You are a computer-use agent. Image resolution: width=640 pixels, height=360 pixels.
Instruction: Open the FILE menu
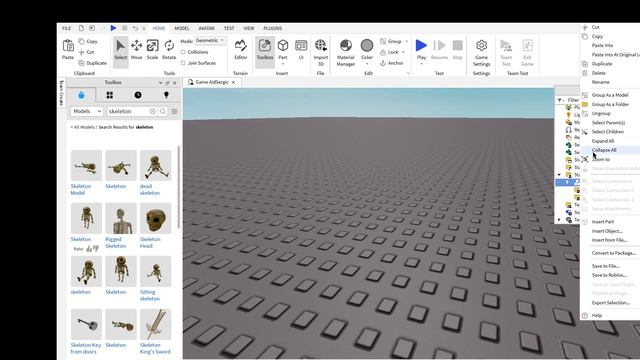(67, 28)
